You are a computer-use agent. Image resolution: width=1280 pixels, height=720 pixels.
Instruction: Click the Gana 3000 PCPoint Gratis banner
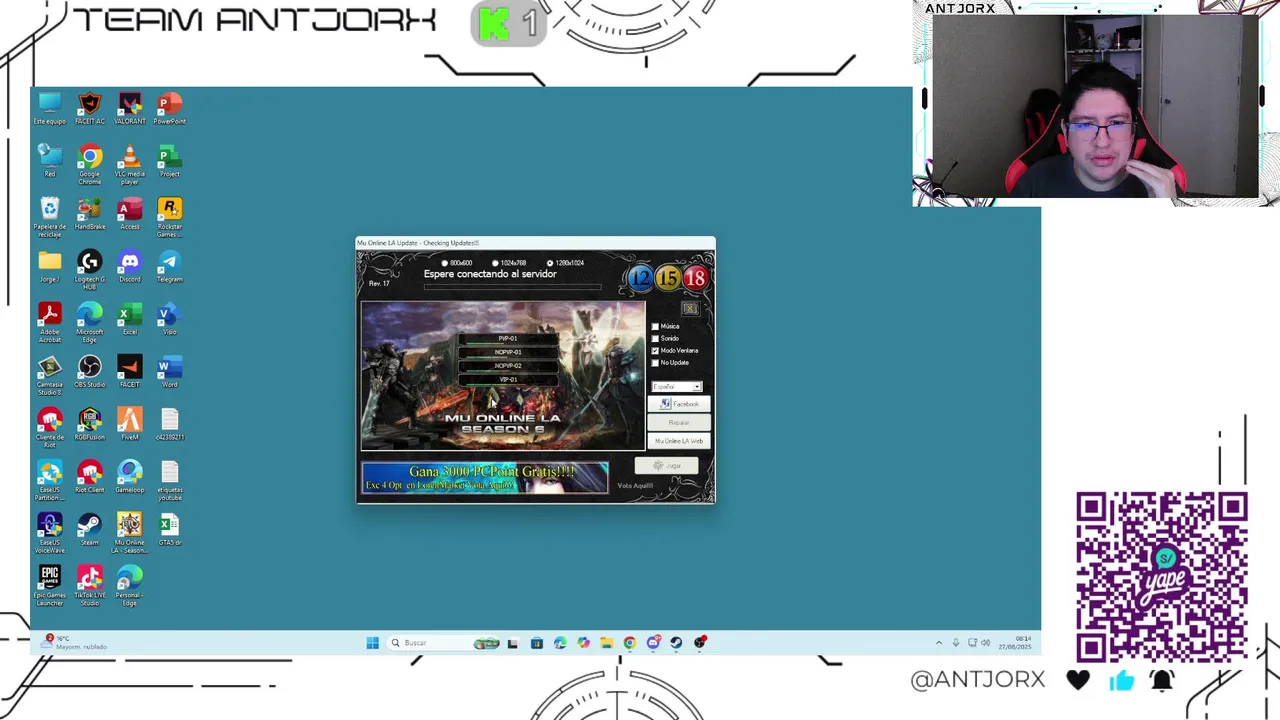[485, 478]
